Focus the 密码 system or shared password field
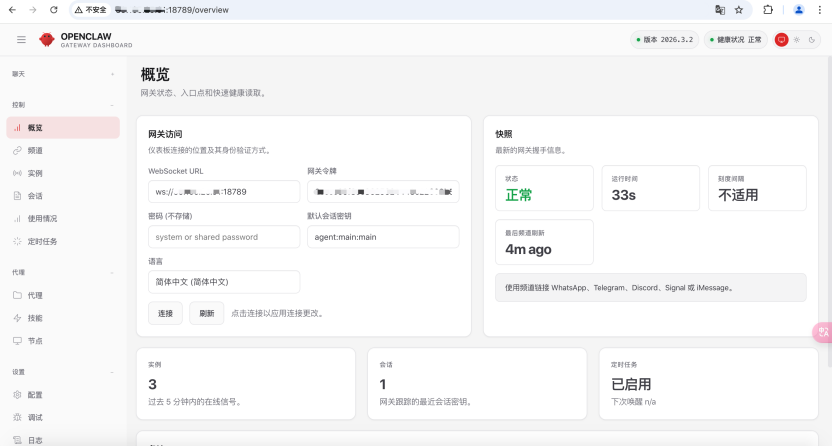832x446 pixels. (x=224, y=237)
